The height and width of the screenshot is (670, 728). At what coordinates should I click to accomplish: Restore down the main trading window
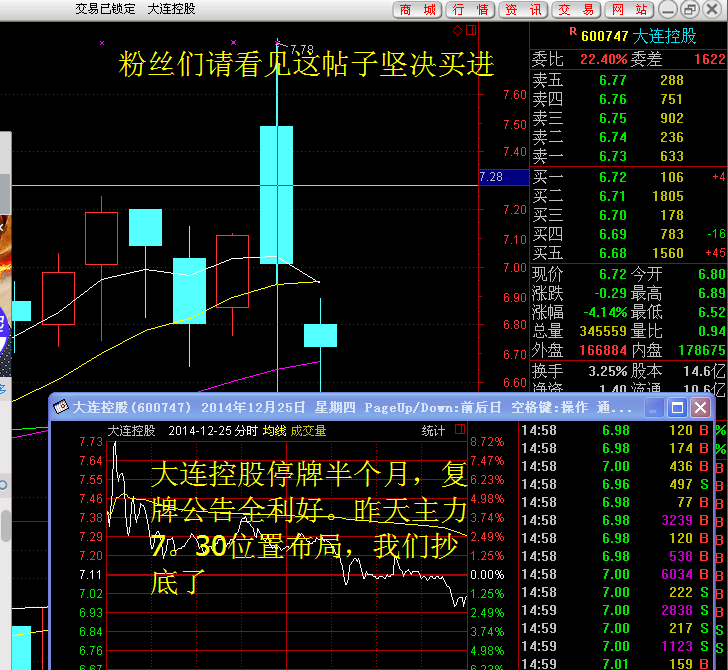pos(689,9)
